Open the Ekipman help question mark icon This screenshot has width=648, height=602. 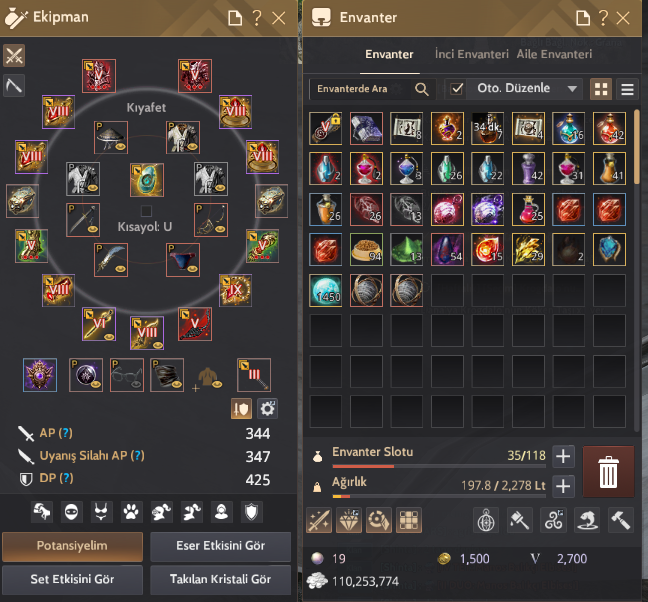tap(257, 18)
